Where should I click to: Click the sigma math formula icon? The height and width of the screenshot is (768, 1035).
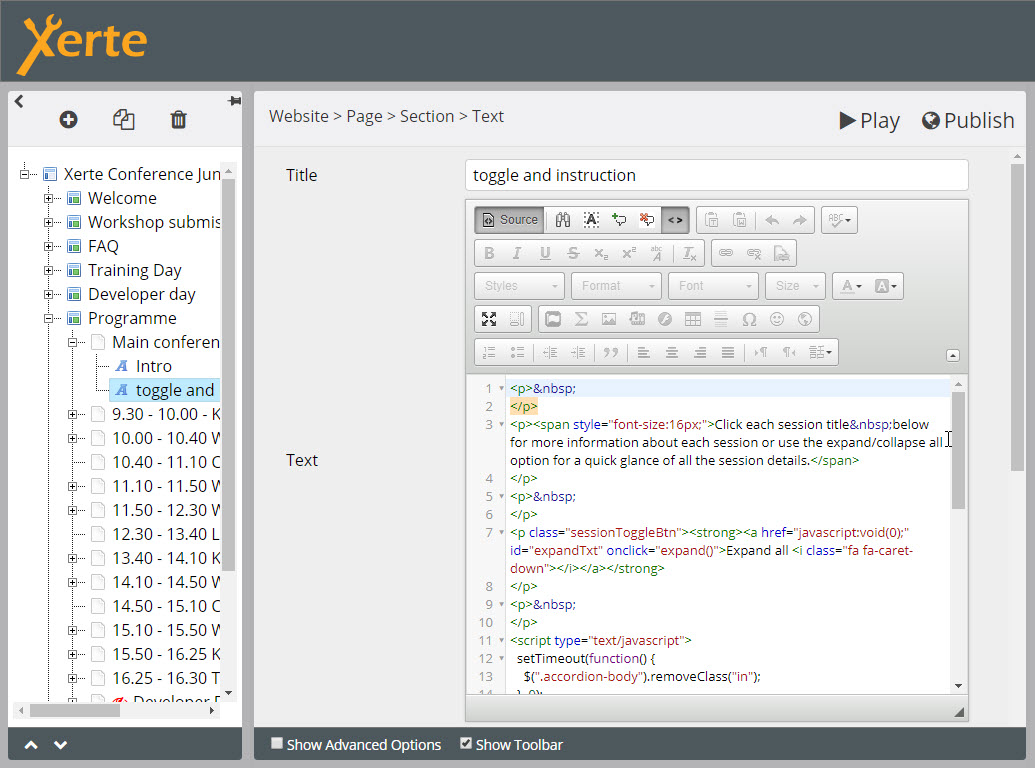581,319
